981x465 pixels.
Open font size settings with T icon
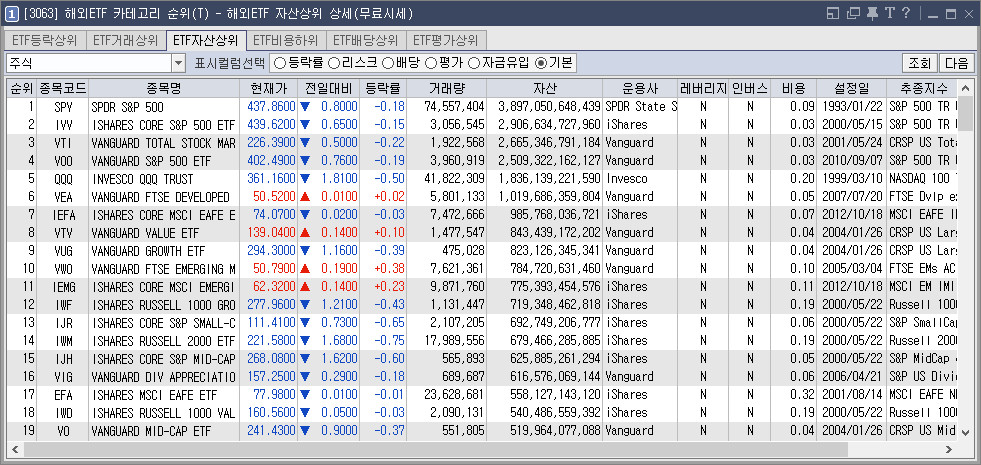[889, 13]
